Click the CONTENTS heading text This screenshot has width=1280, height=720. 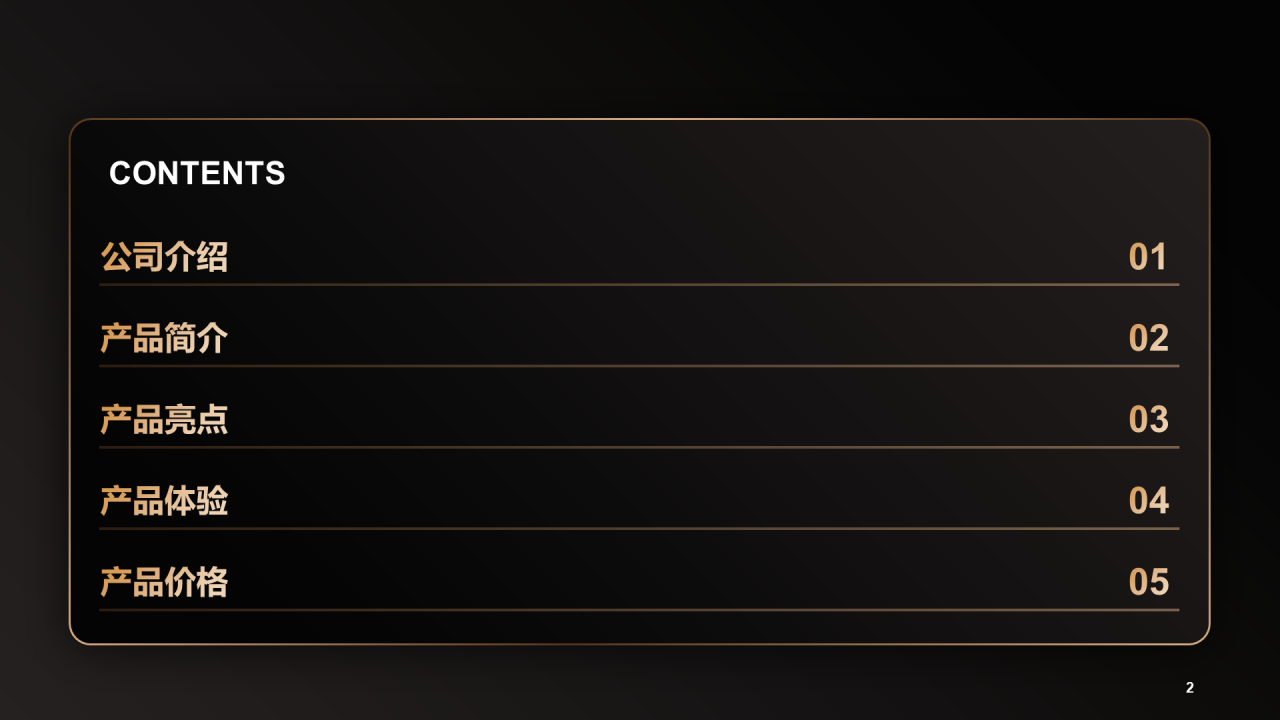(197, 173)
